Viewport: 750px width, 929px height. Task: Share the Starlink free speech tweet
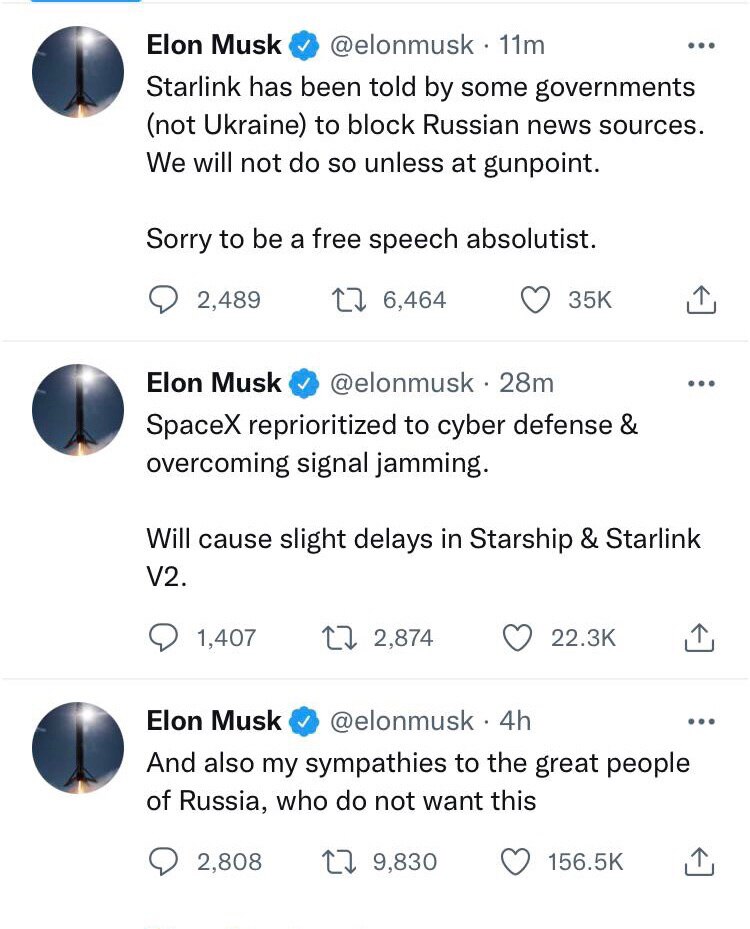click(x=702, y=299)
